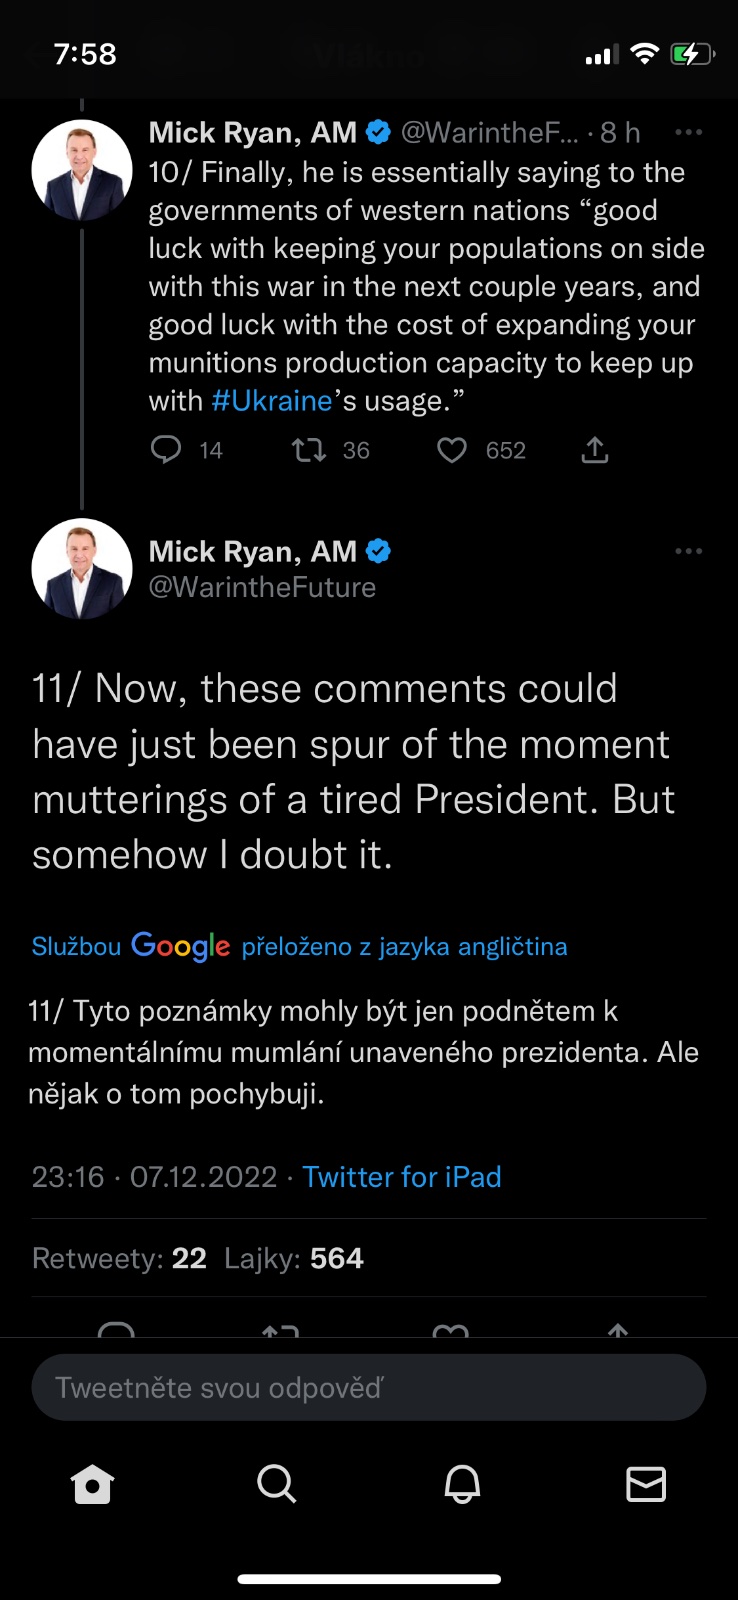
Task: Tap the verified badge on main tweet
Action: click(x=379, y=551)
